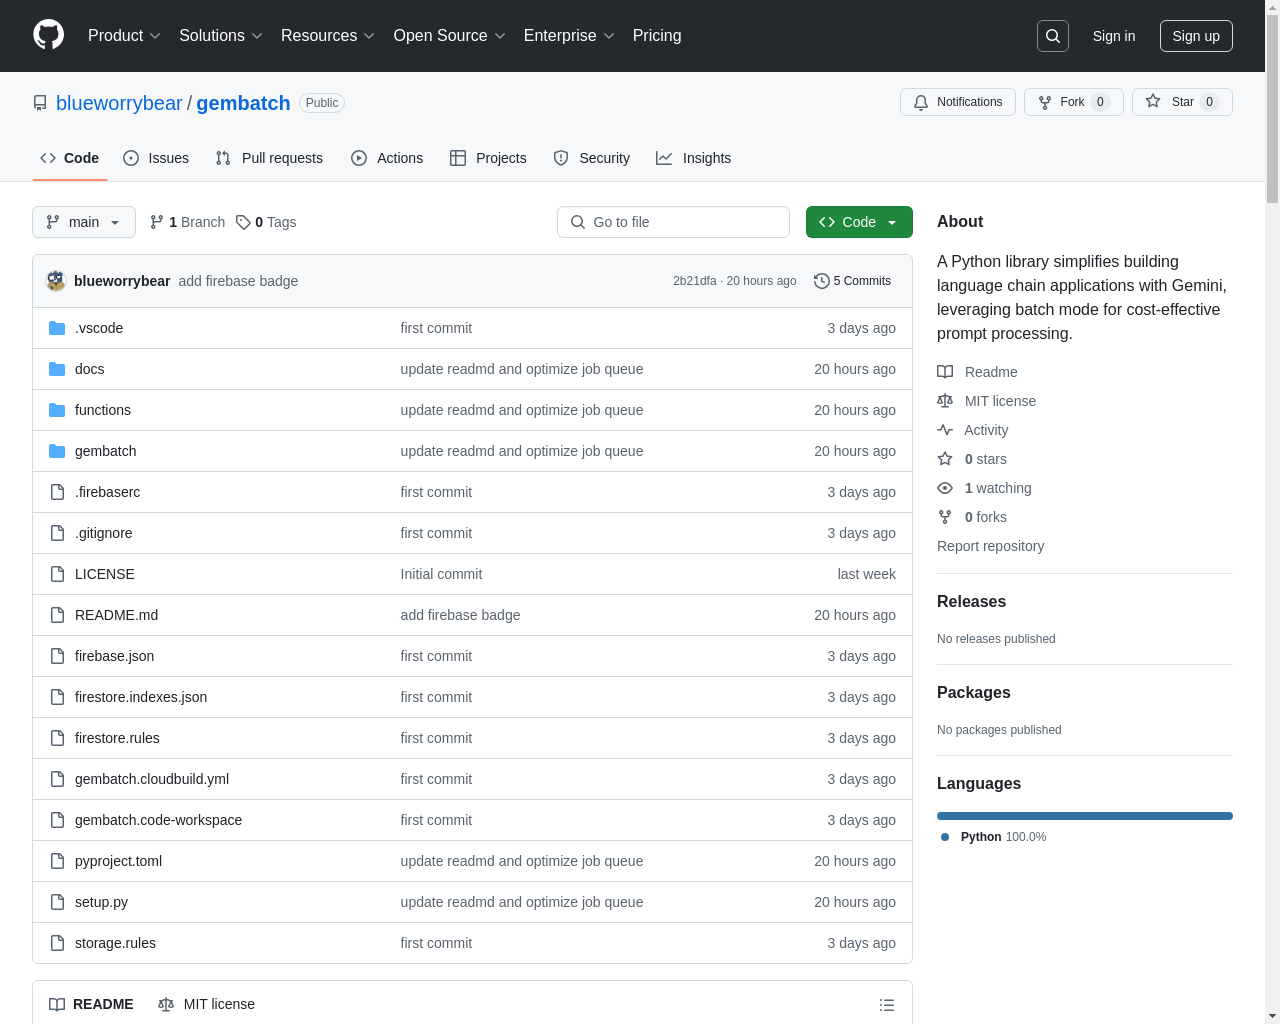Open the blueworrybear owner link

pyautogui.click(x=119, y=103)
